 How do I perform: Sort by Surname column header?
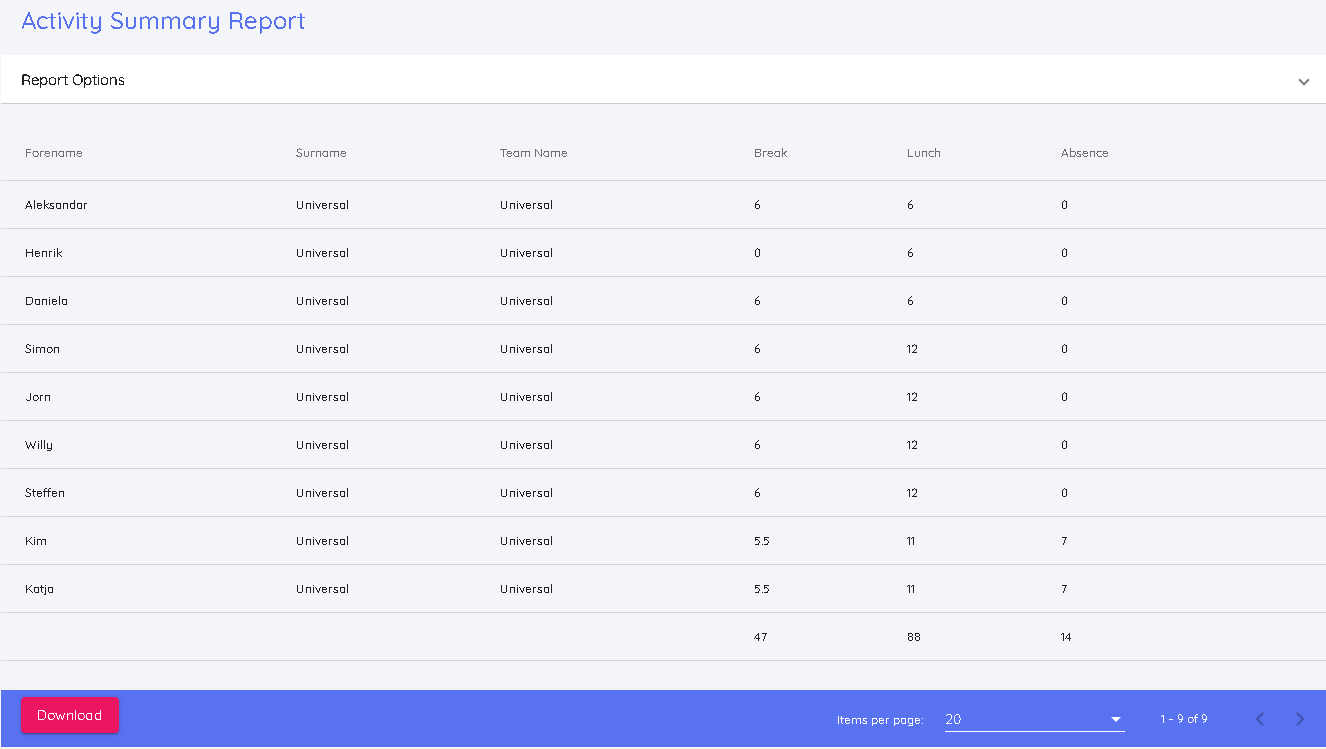[x=321, y=153]
